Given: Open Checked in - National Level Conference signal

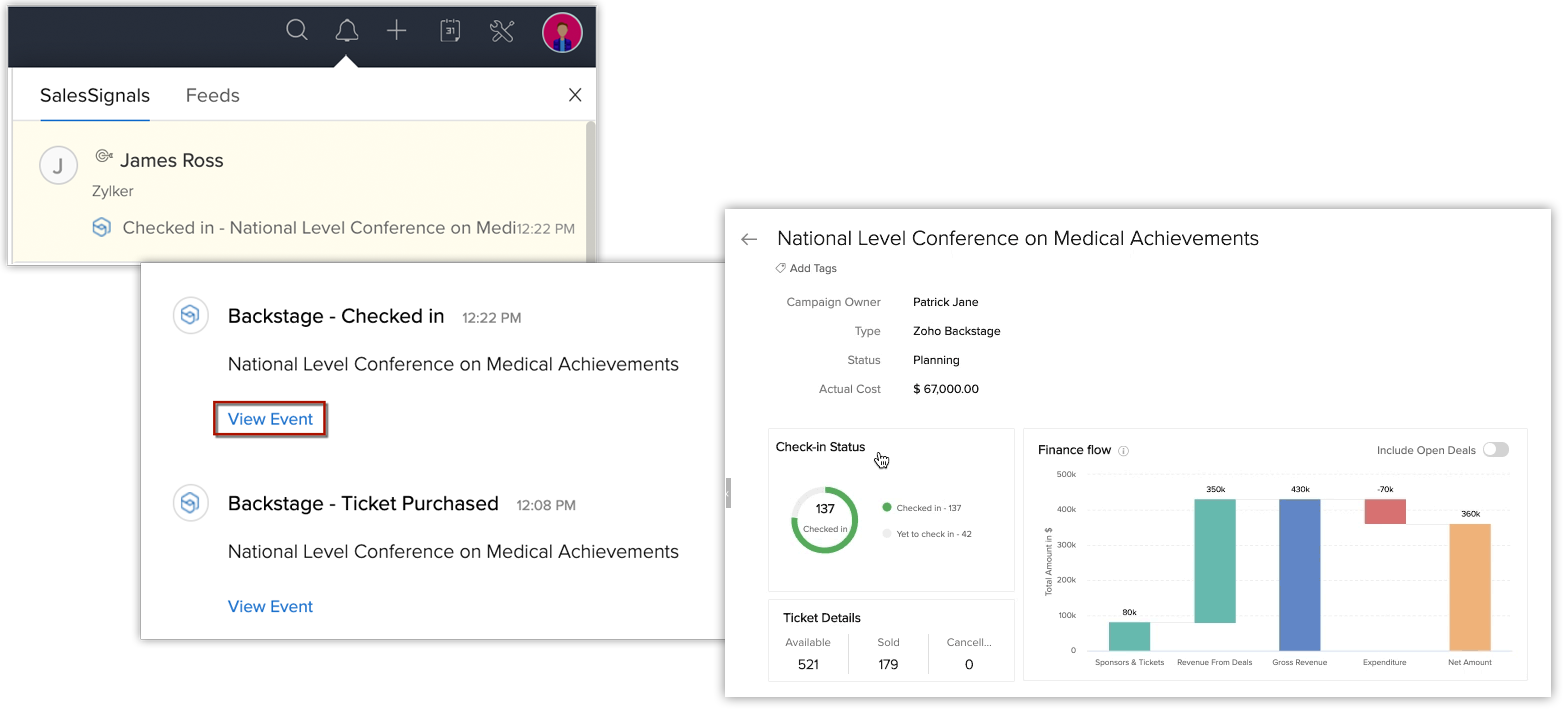Looking at the screenshot, I should tap(319, 228).
